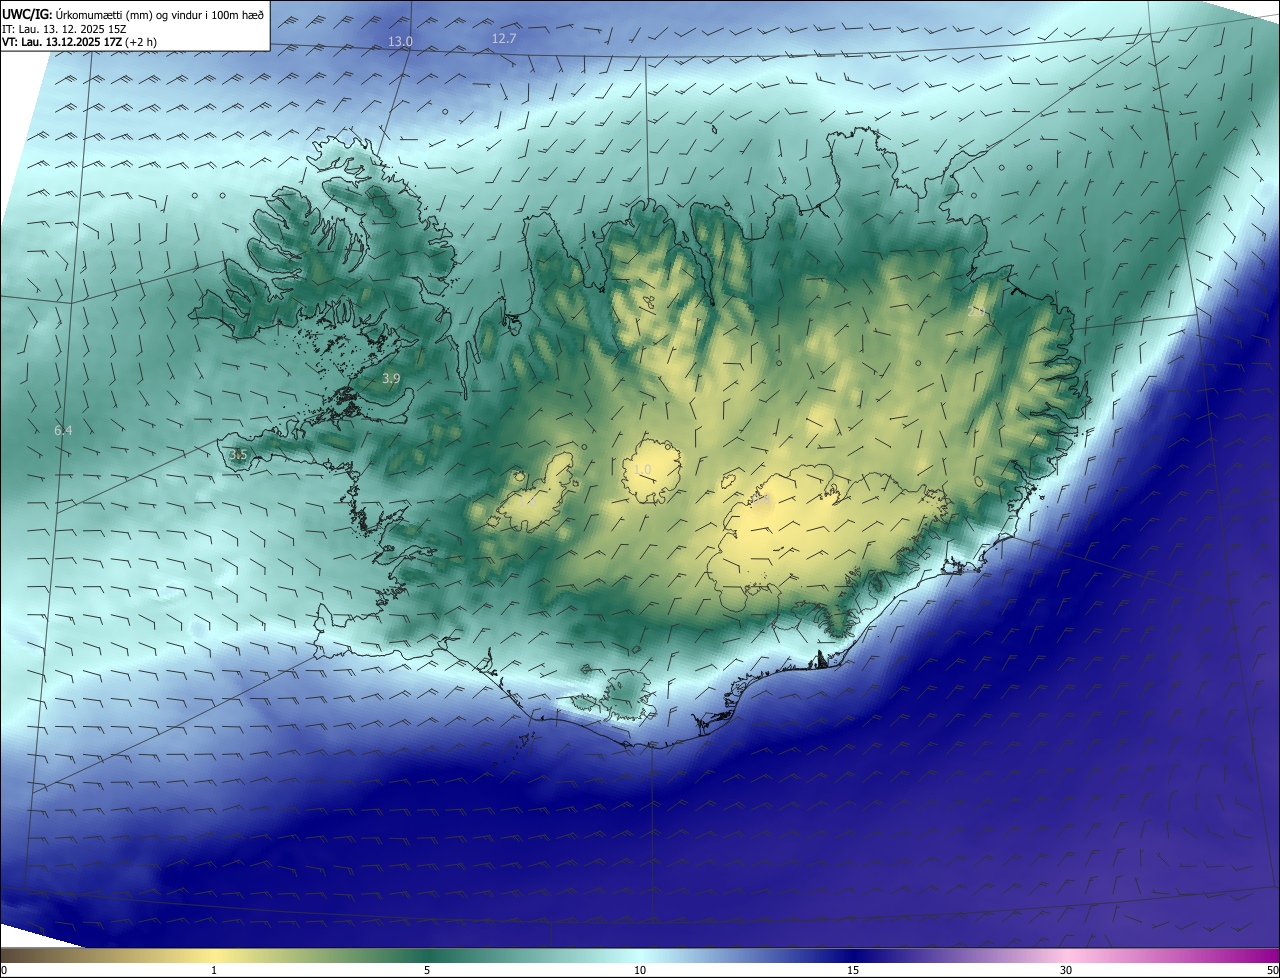Click the 6.4 value label on the map
This screenshot has height=978, width=1280.
63,430
